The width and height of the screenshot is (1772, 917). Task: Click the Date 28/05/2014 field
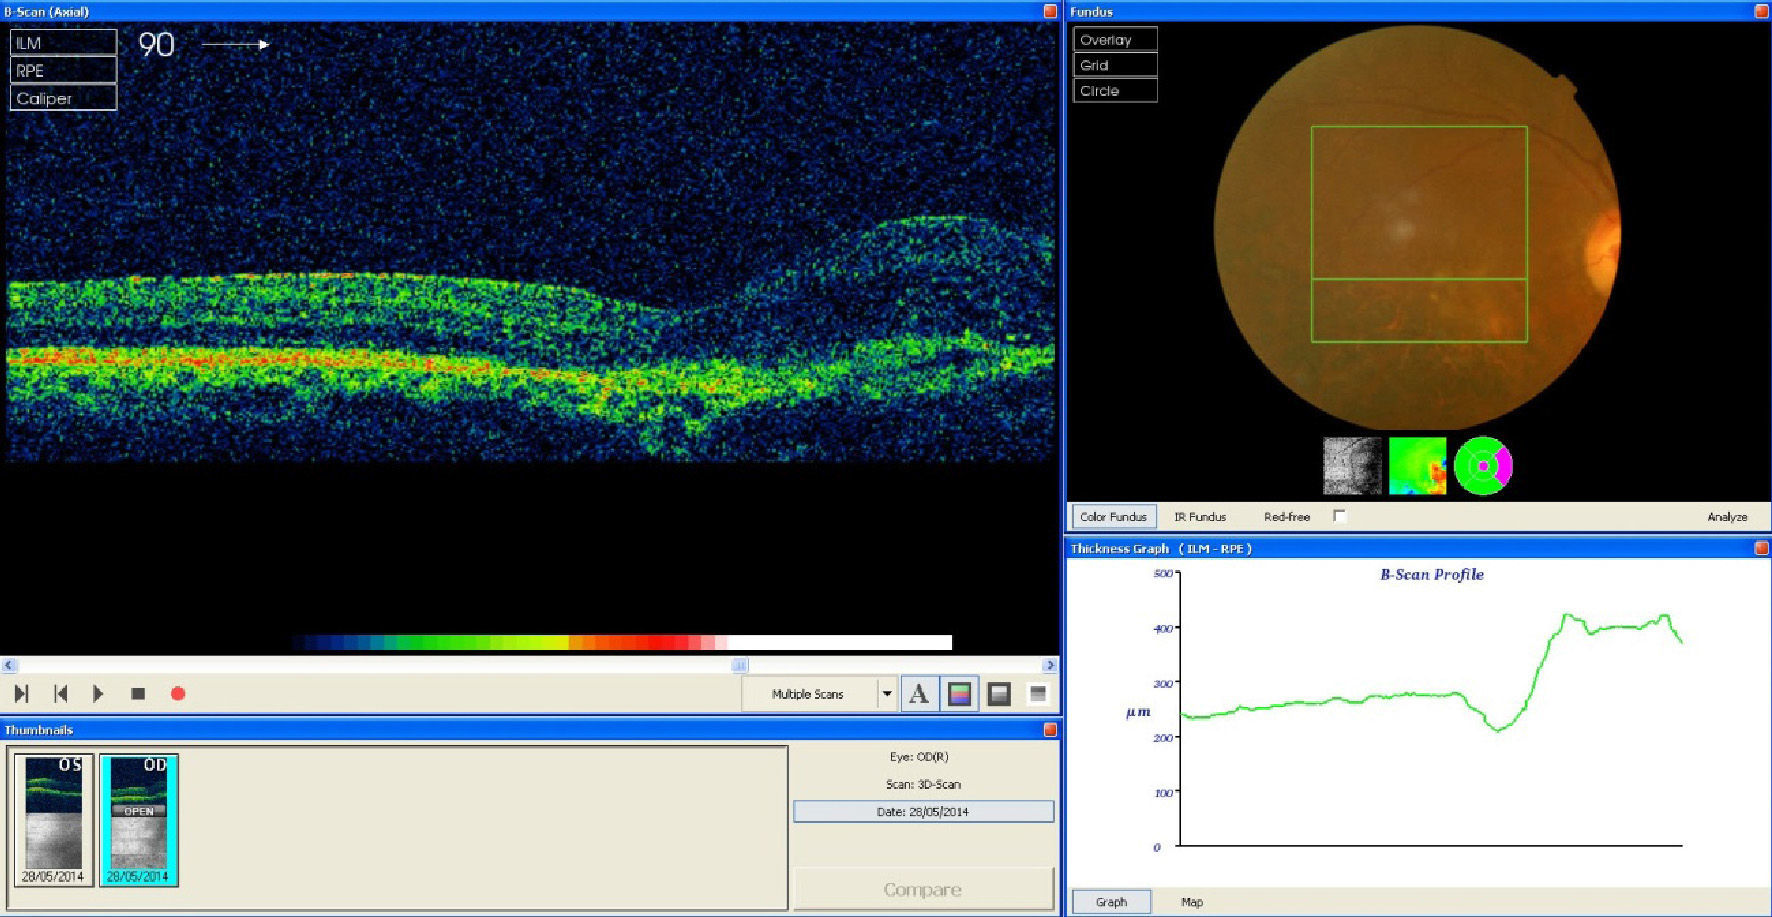pyautogui.click(x=923, y=812)
